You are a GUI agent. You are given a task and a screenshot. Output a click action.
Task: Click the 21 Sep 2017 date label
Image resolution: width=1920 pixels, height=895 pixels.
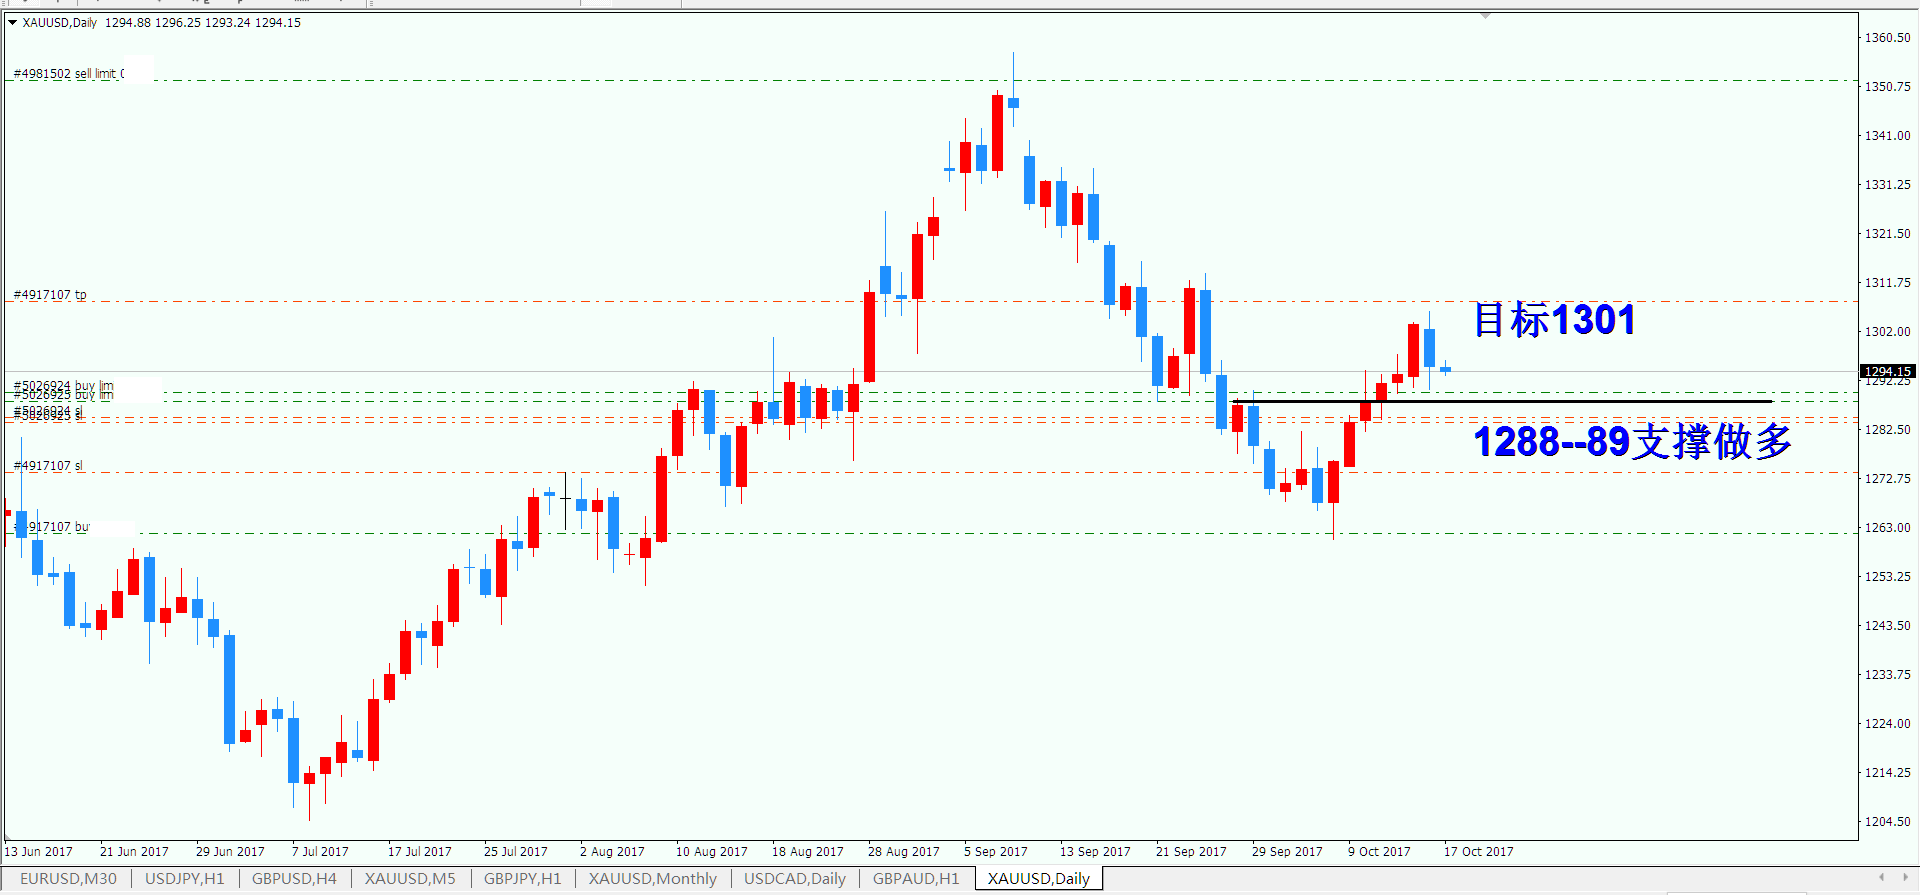(1191, 852)
